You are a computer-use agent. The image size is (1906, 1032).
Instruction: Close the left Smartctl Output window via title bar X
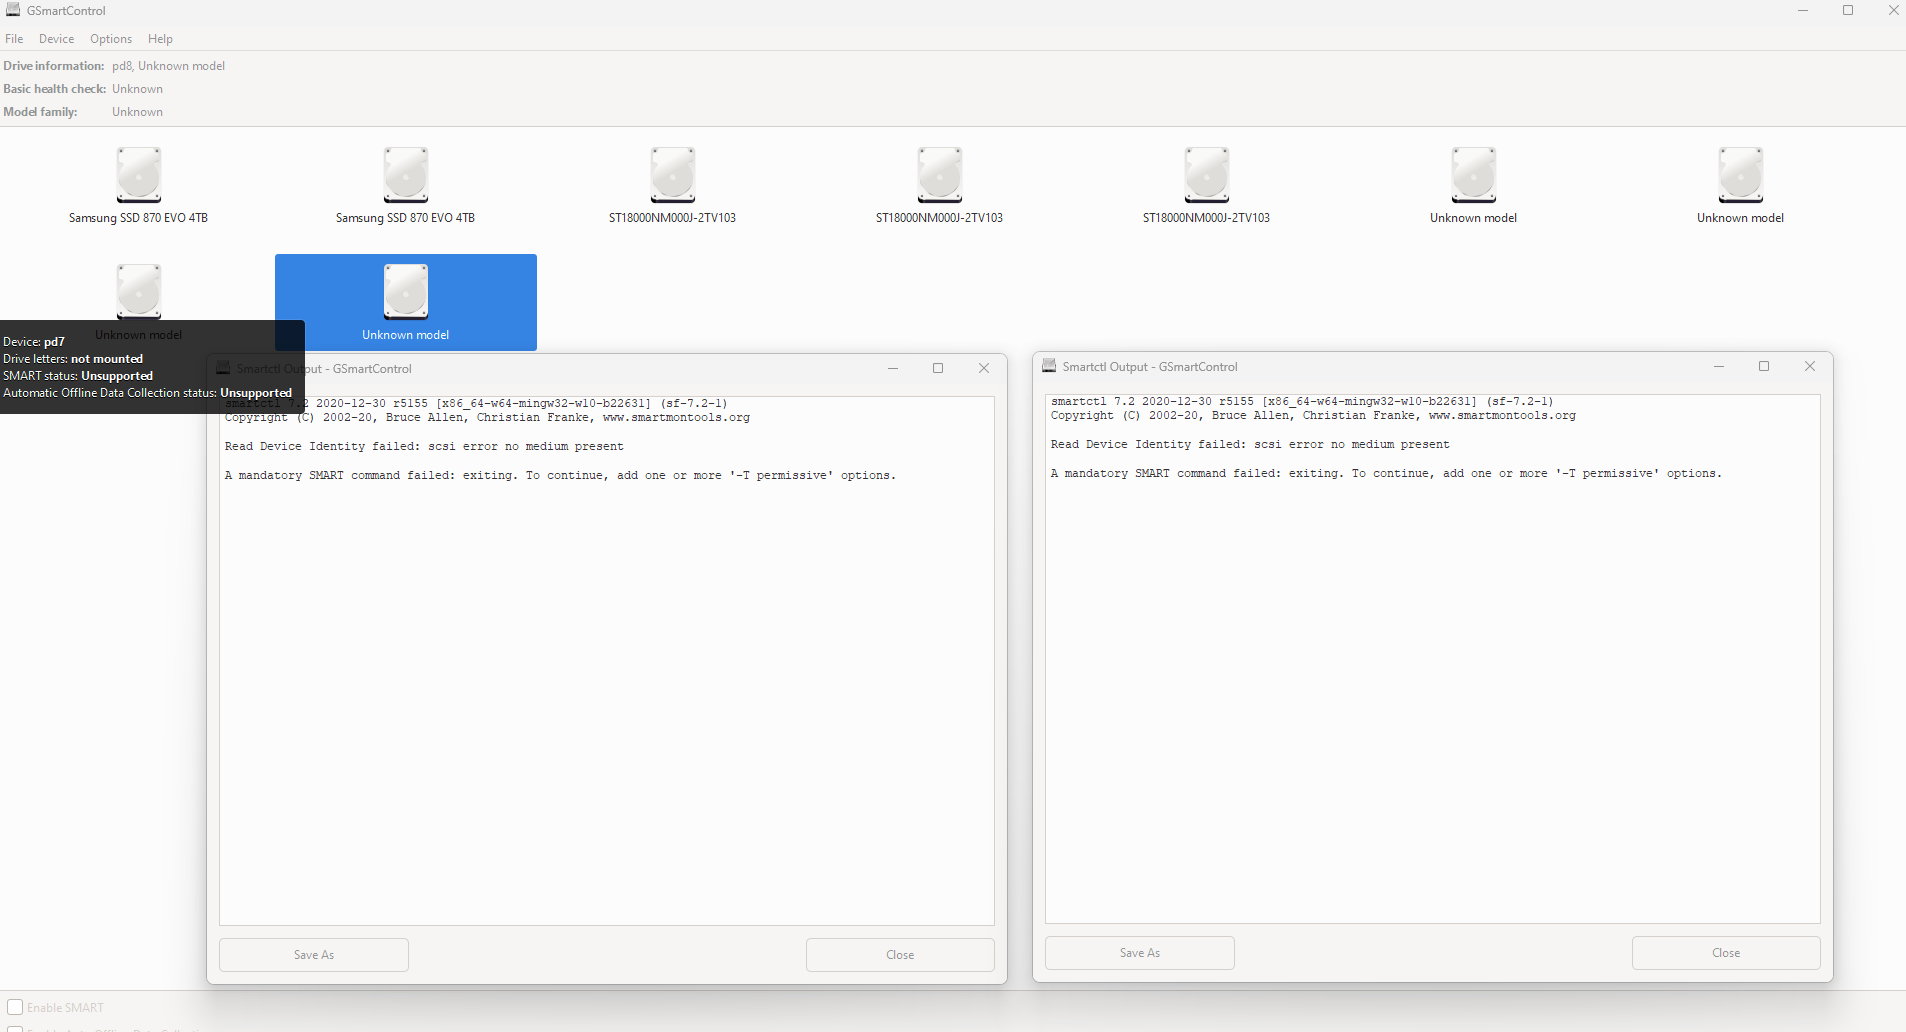click(x=984, y=368)
